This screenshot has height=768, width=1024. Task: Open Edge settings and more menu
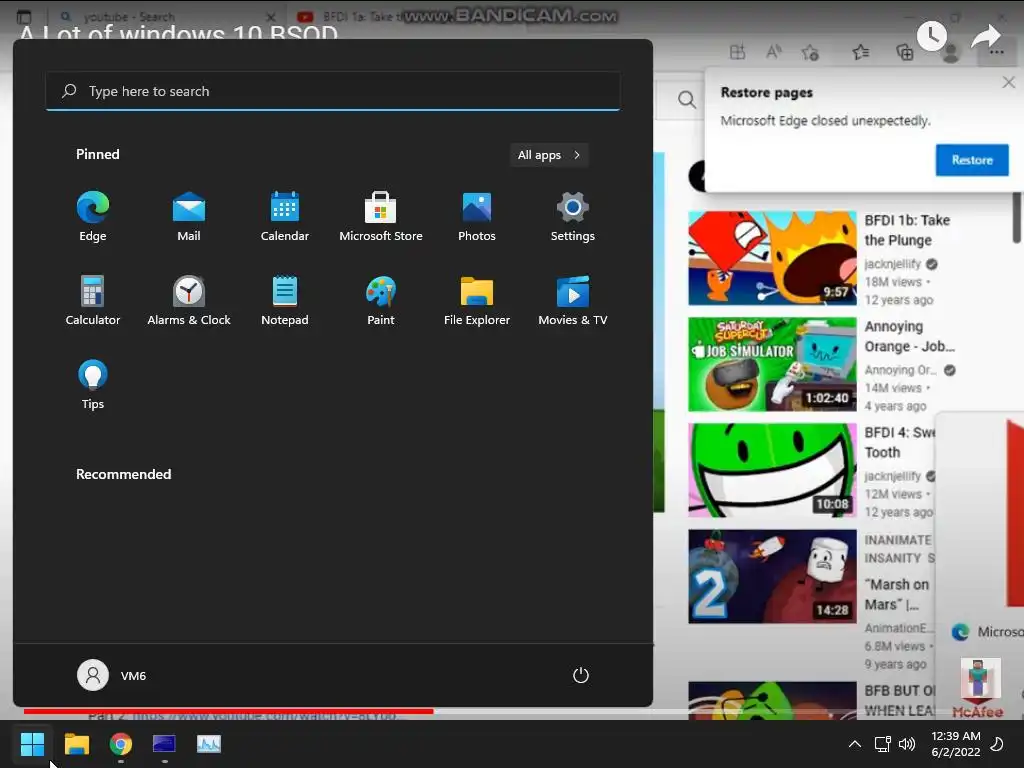(x=997, y=52)
